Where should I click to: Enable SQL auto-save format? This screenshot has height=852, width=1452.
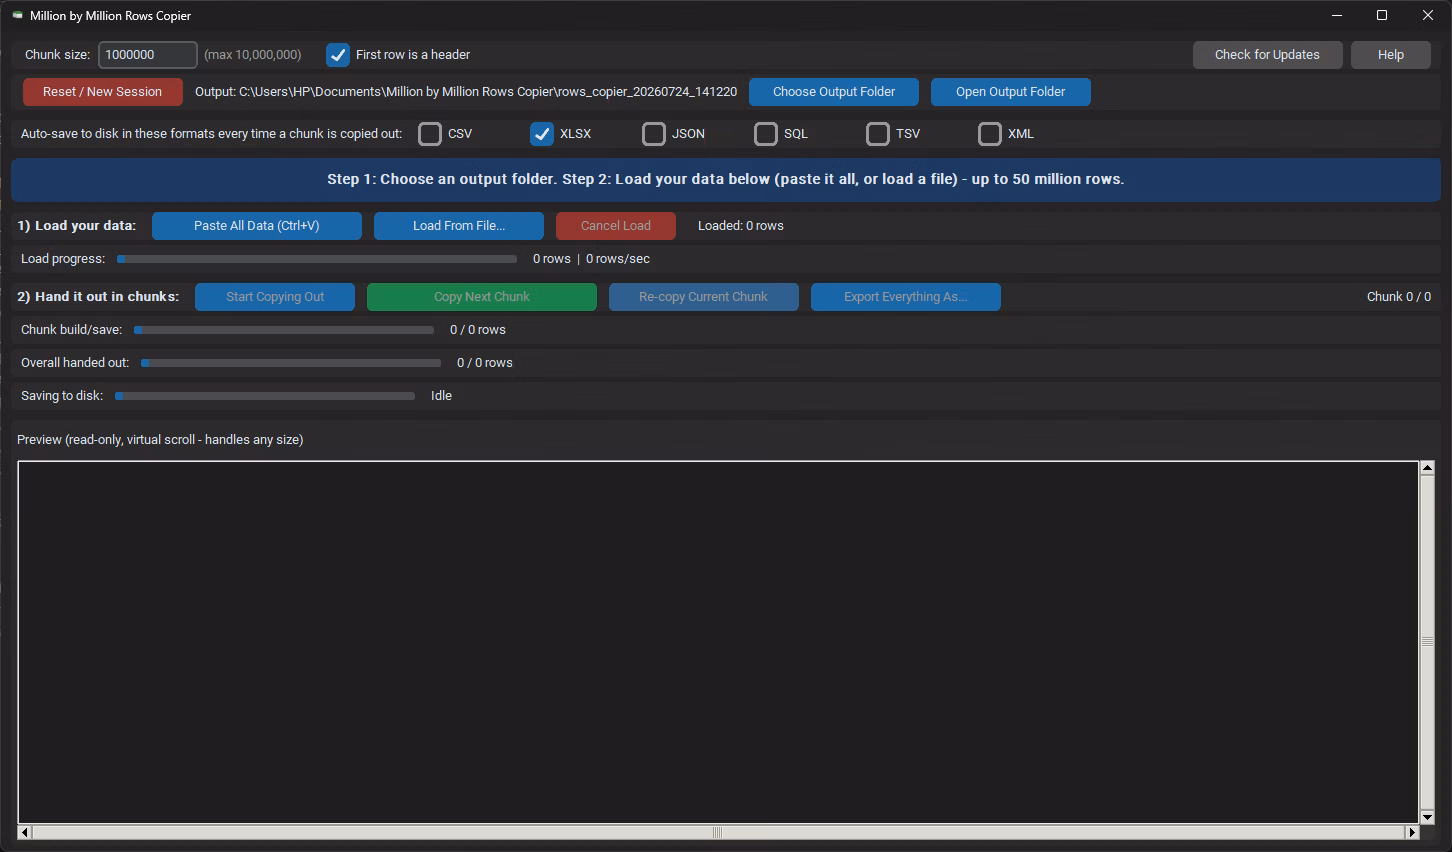click(x=766, y=134)
